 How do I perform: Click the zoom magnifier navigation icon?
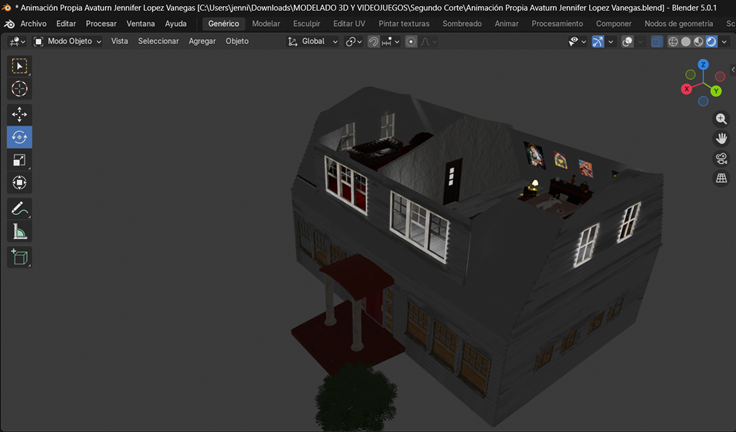pos(721,119)
